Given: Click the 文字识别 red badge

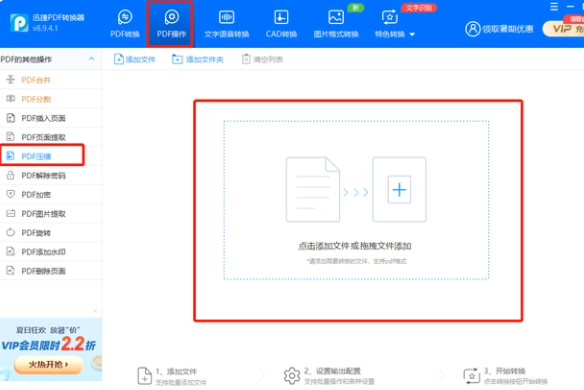Looking at the screenshot, I should [x=419, y=8].
